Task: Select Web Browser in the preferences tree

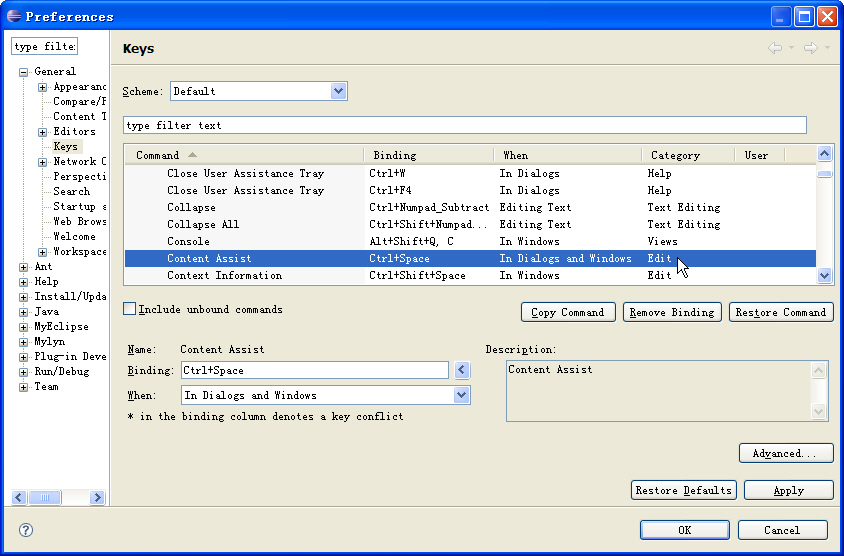Action: [79, 222]
